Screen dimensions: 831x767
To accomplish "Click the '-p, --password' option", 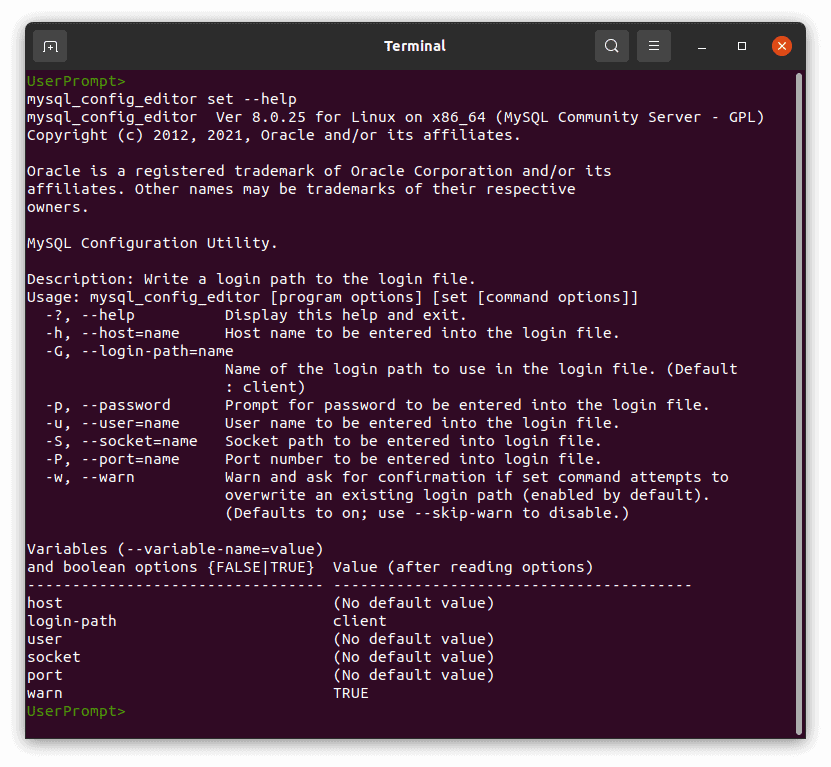I will coord(108,405).
